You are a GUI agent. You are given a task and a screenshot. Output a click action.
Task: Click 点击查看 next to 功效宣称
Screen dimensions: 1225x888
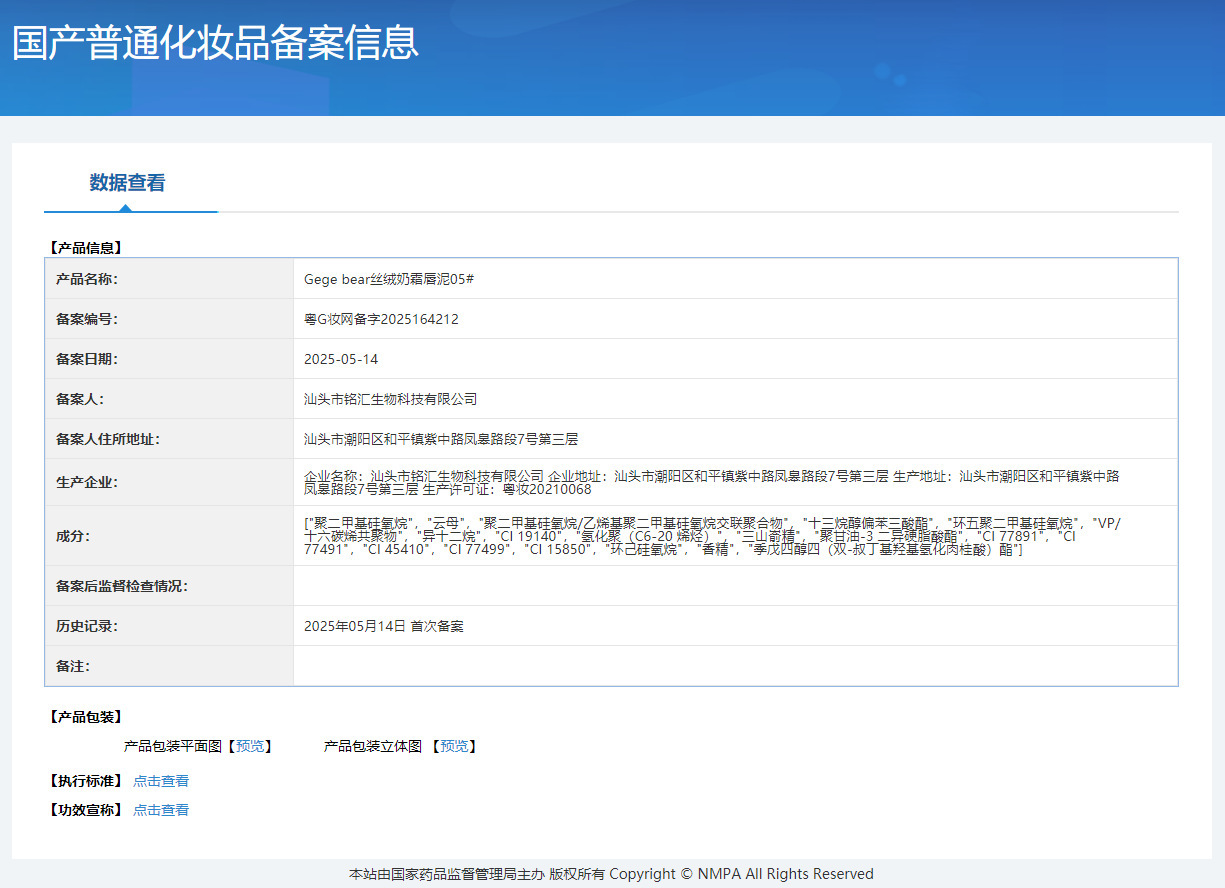coord(161,810)
